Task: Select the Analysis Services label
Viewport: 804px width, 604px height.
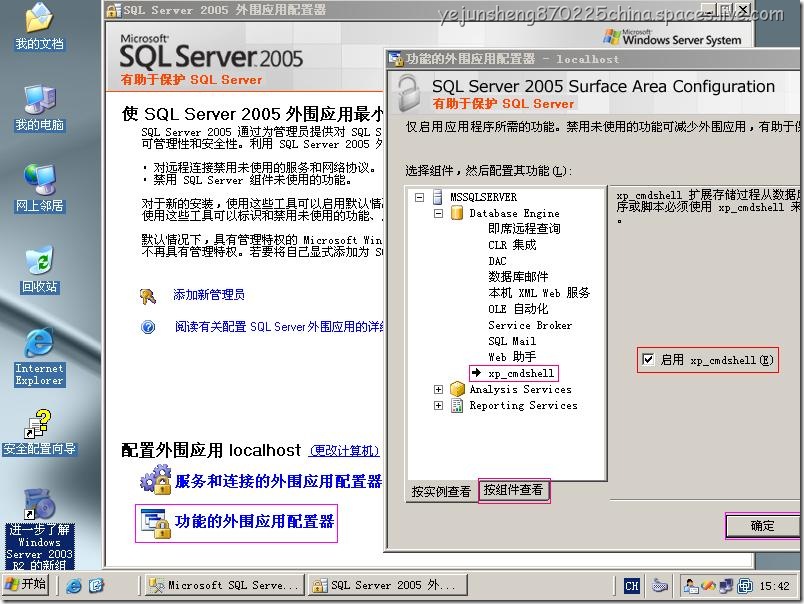Action: click(520, 389)
